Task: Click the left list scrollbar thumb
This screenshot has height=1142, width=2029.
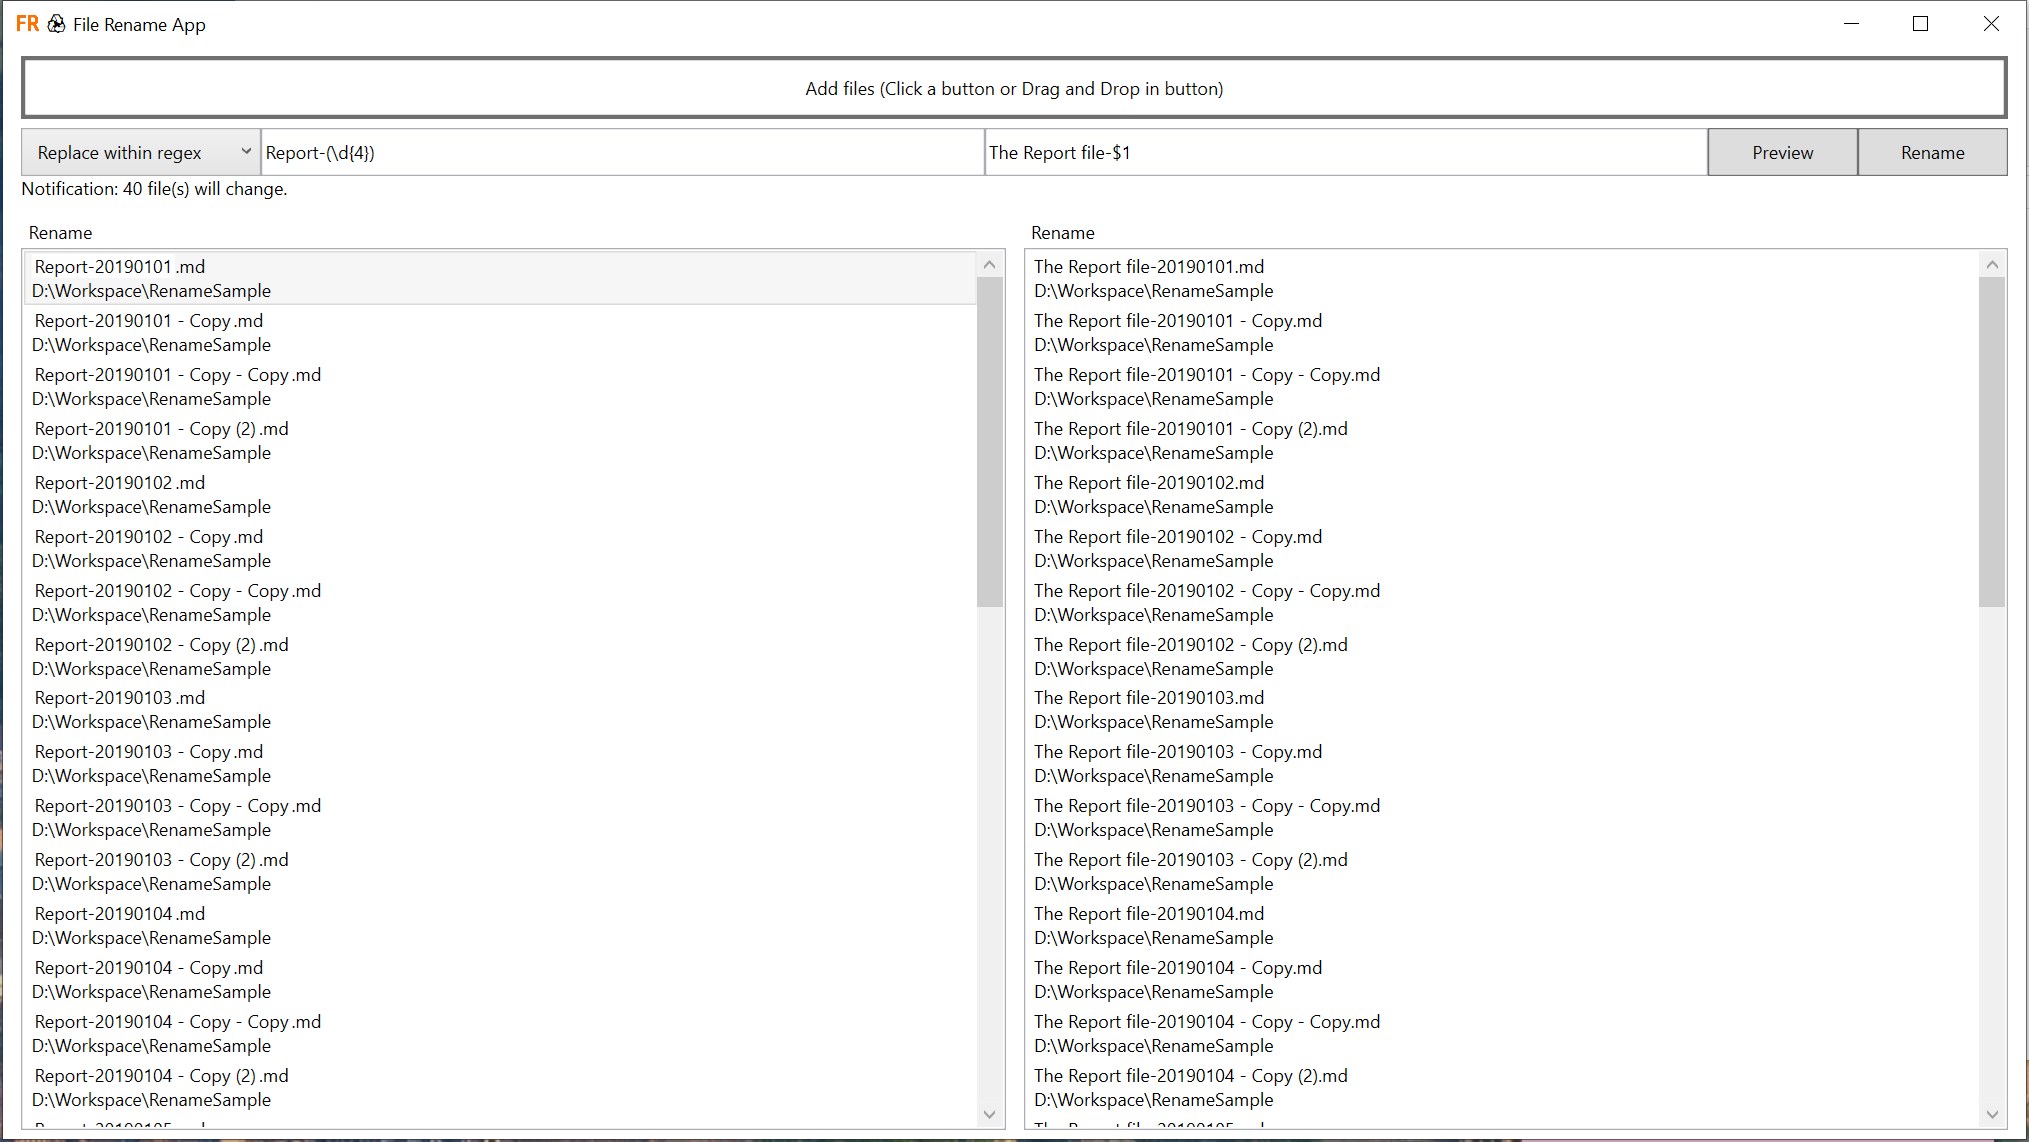Action: point(989,441)
